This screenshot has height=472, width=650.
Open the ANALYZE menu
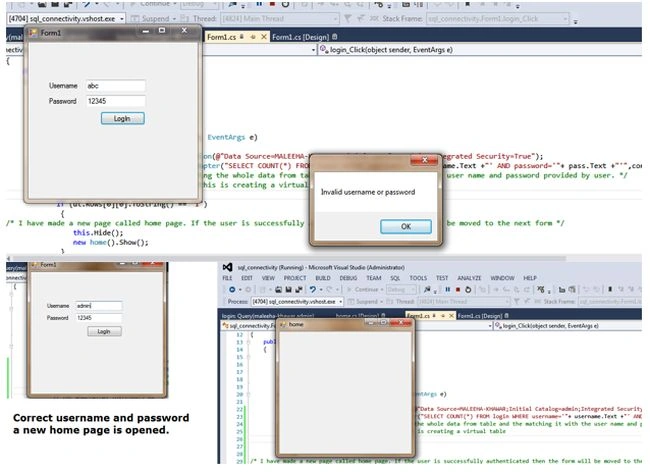pos(469,278)
